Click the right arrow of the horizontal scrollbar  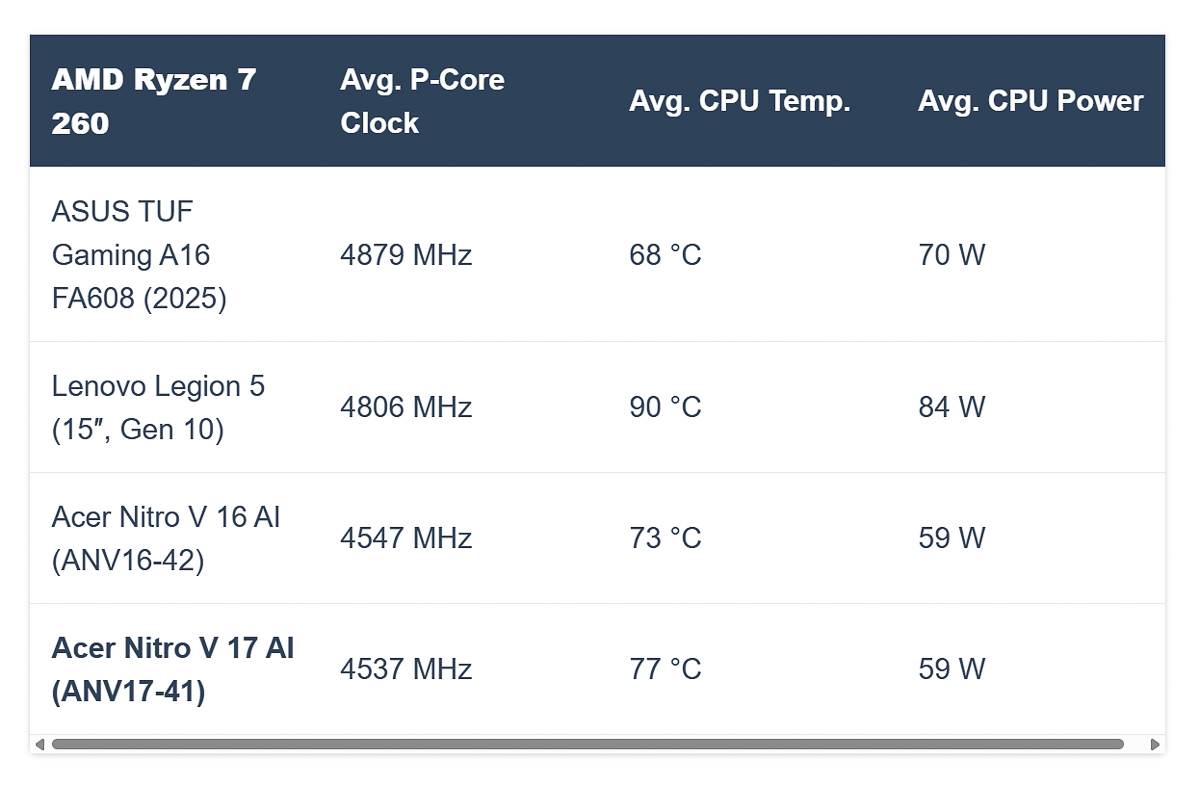point(1156,744)
